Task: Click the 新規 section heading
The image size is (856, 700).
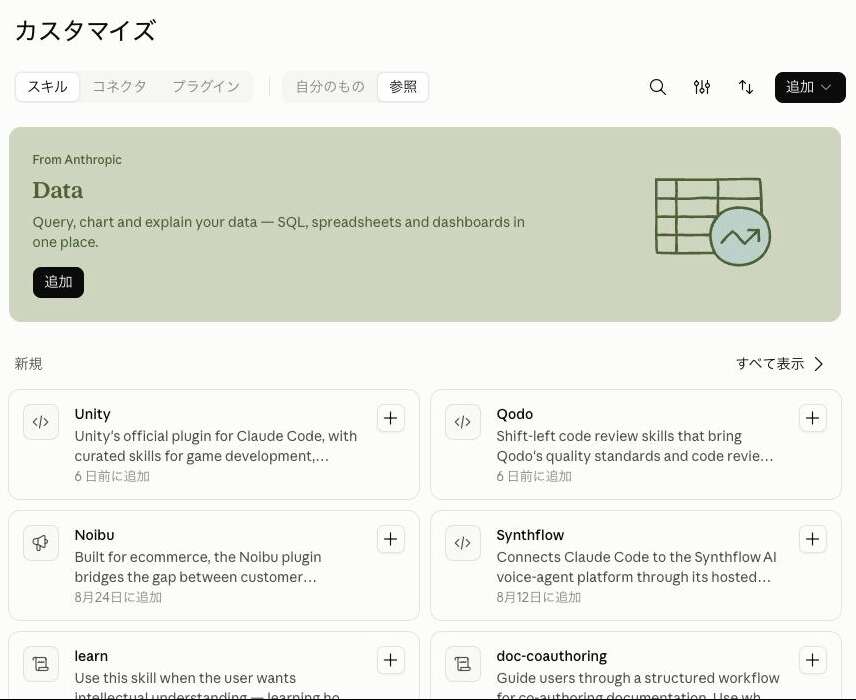Action: point(28,364)
